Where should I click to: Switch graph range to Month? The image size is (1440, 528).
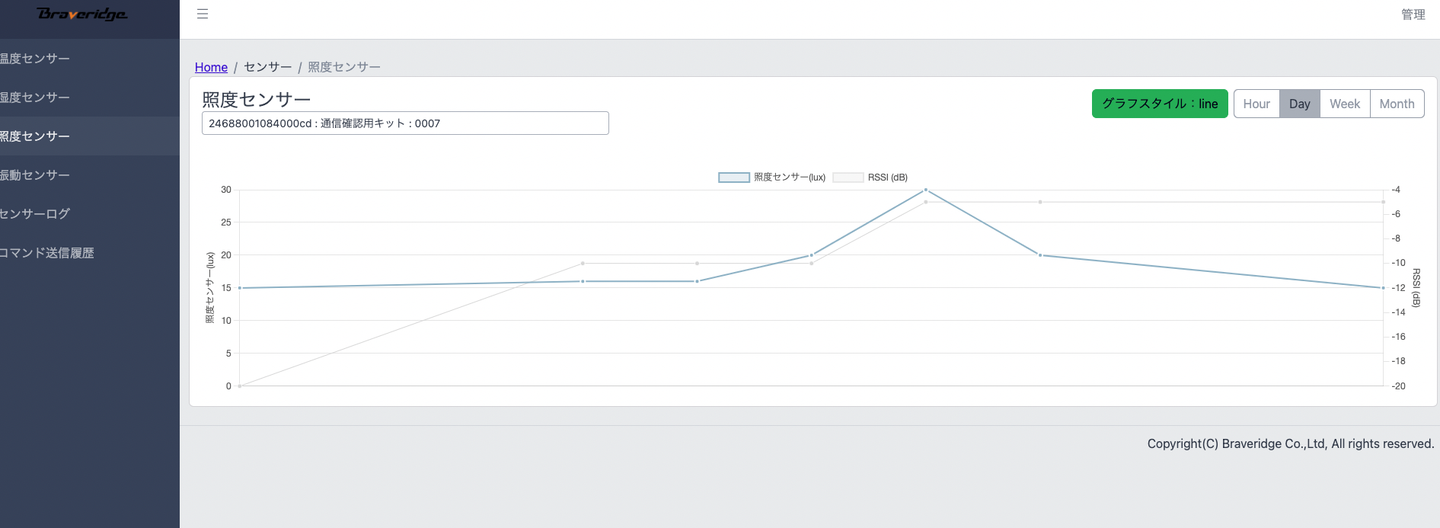pyautogui.click(x=1397, y=103)
